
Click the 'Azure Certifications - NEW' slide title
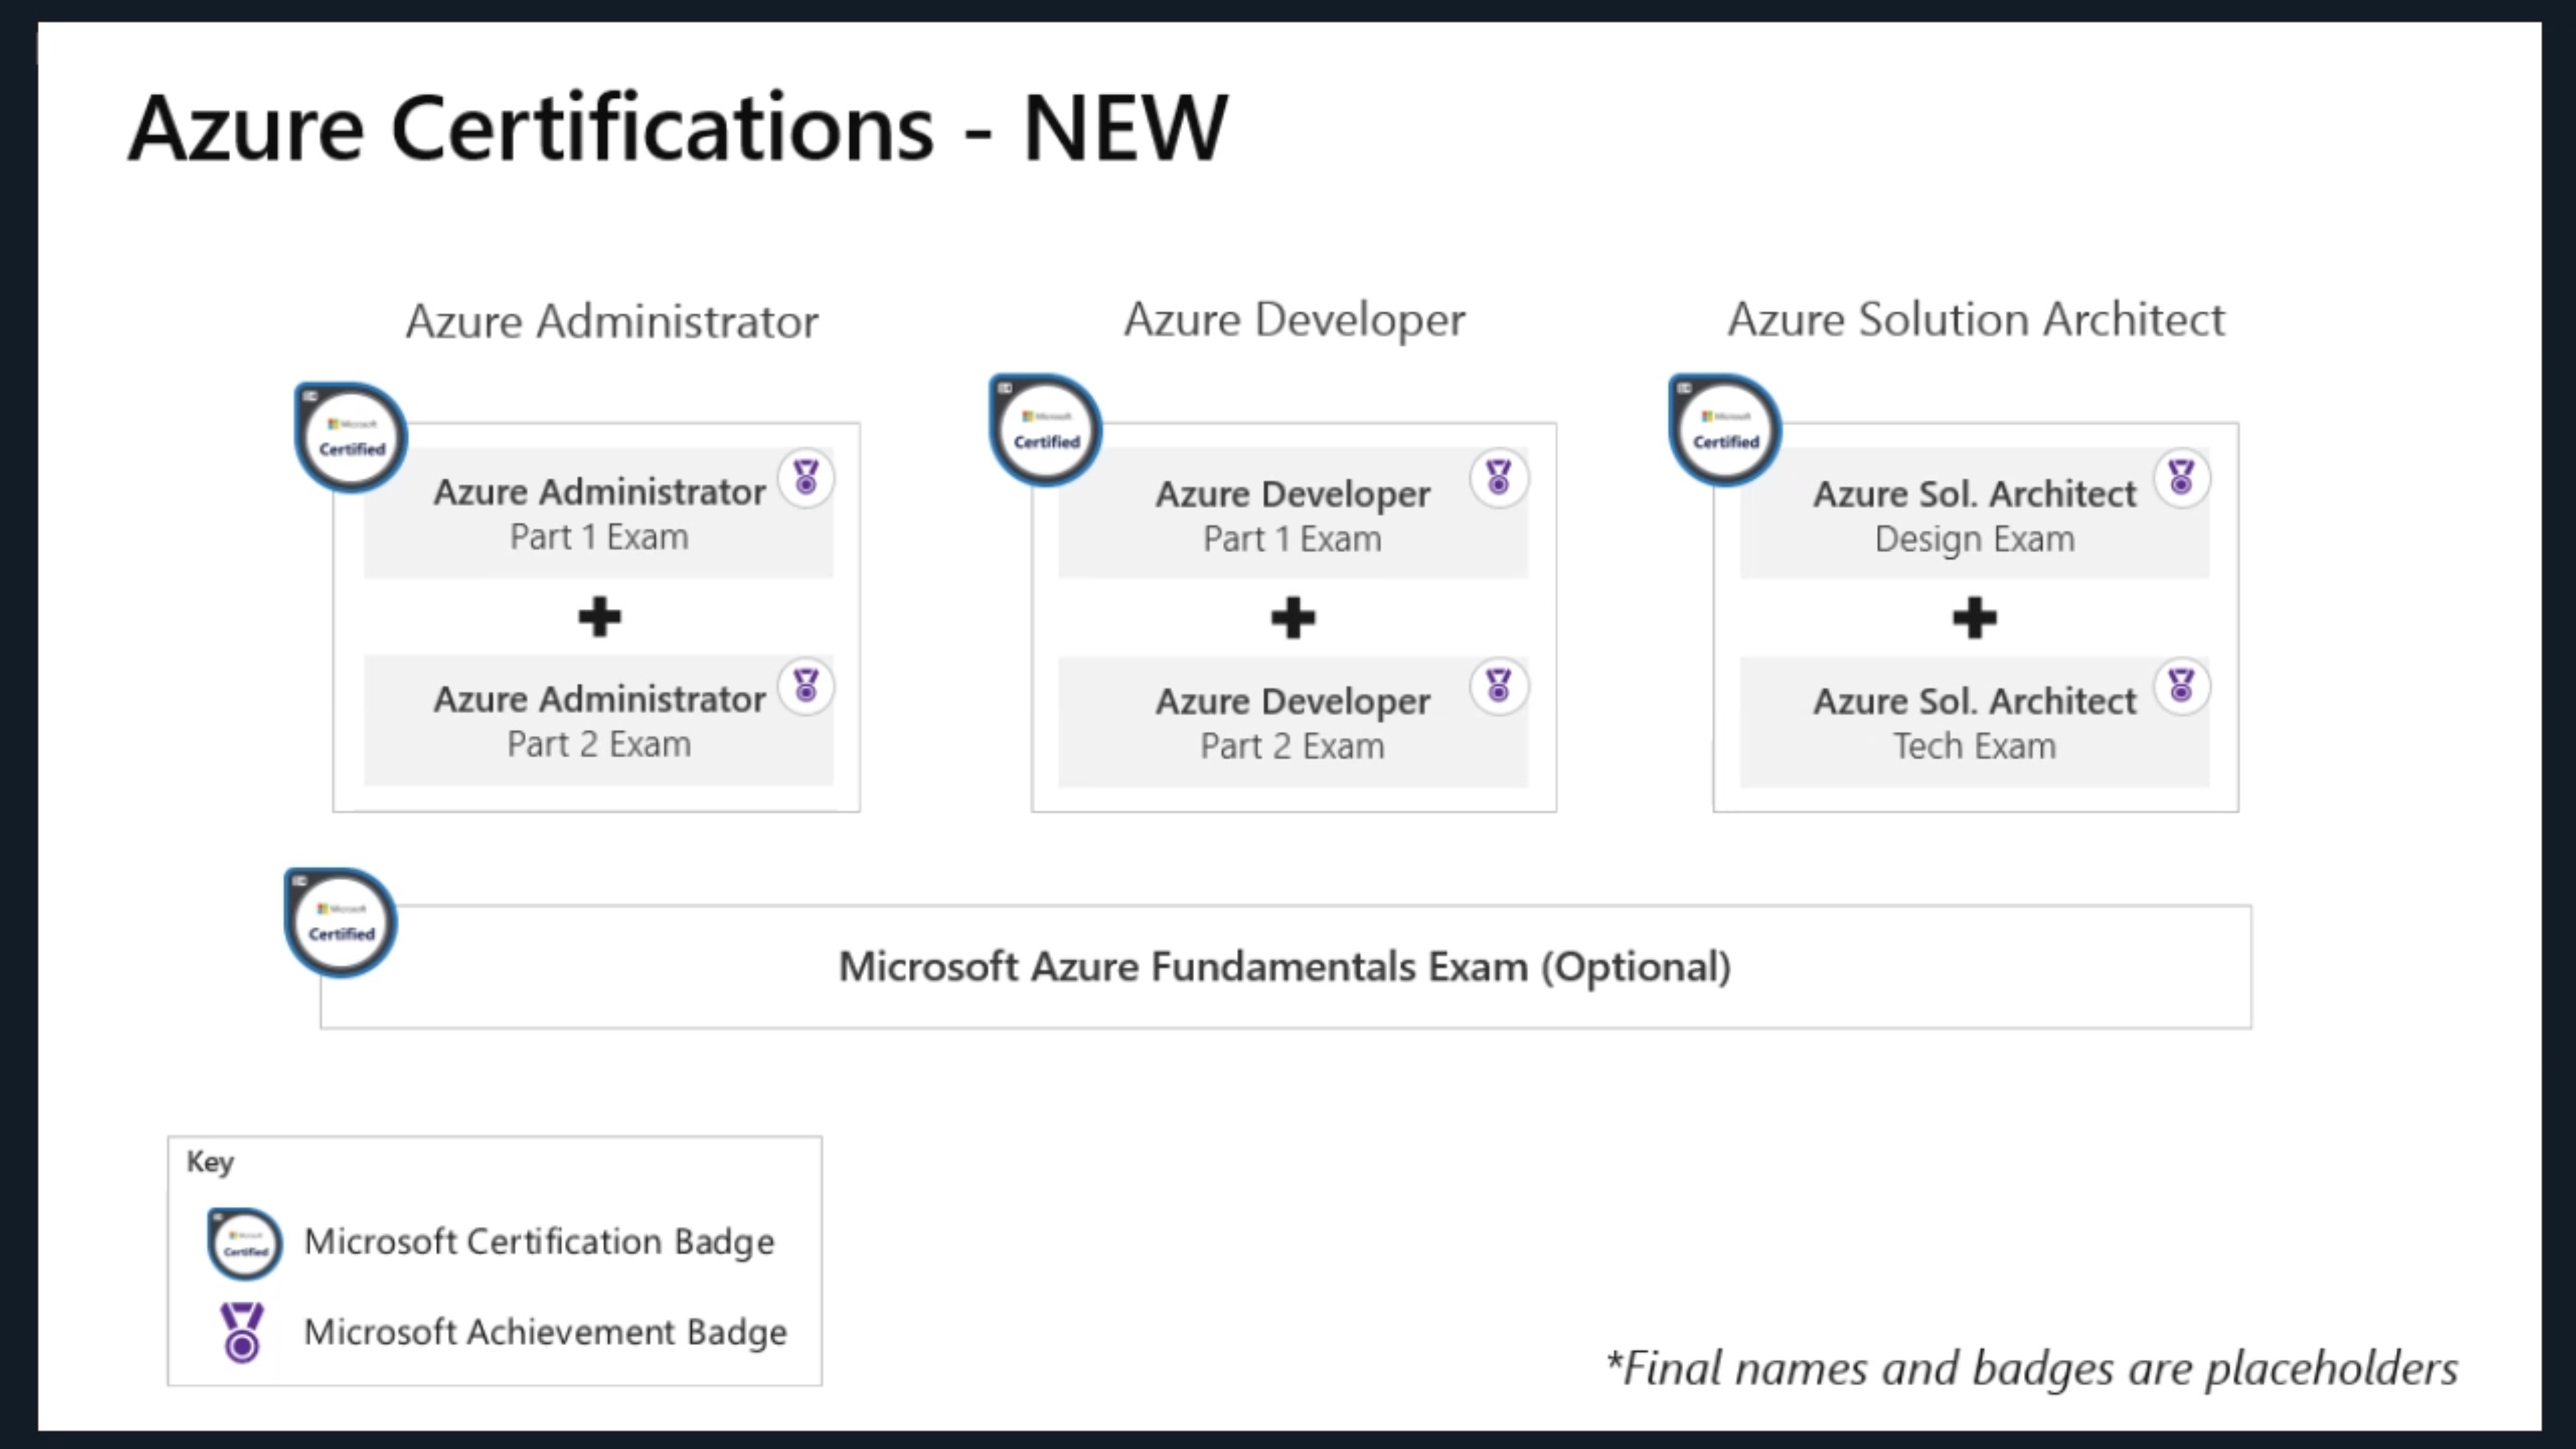pos(678,127)
